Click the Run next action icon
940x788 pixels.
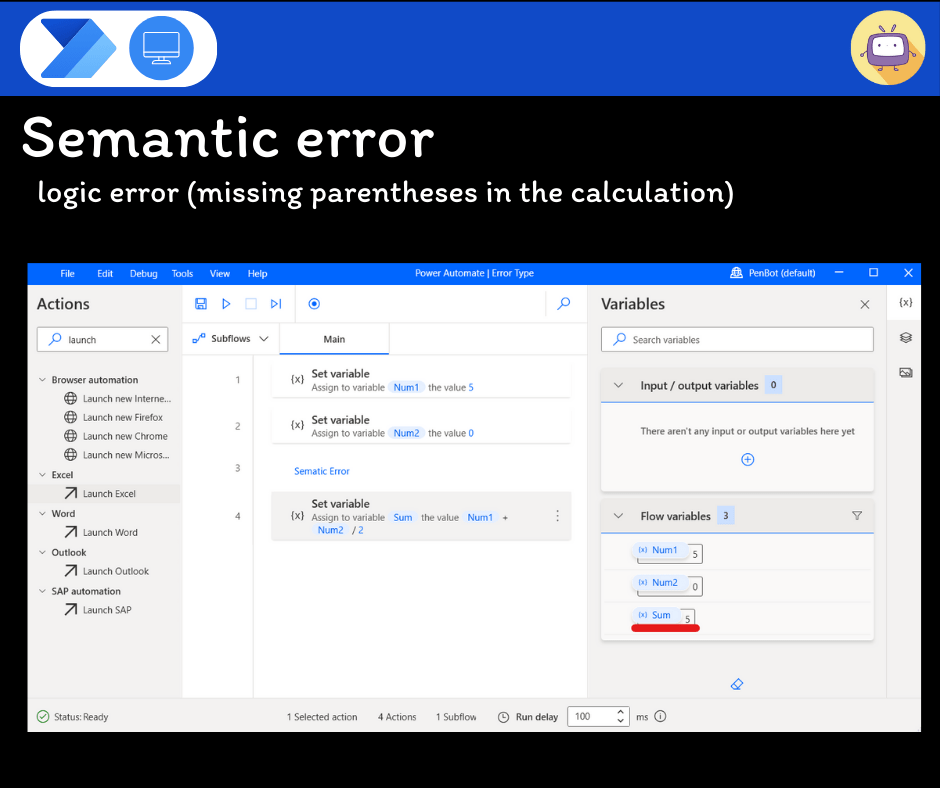[276, 304]
